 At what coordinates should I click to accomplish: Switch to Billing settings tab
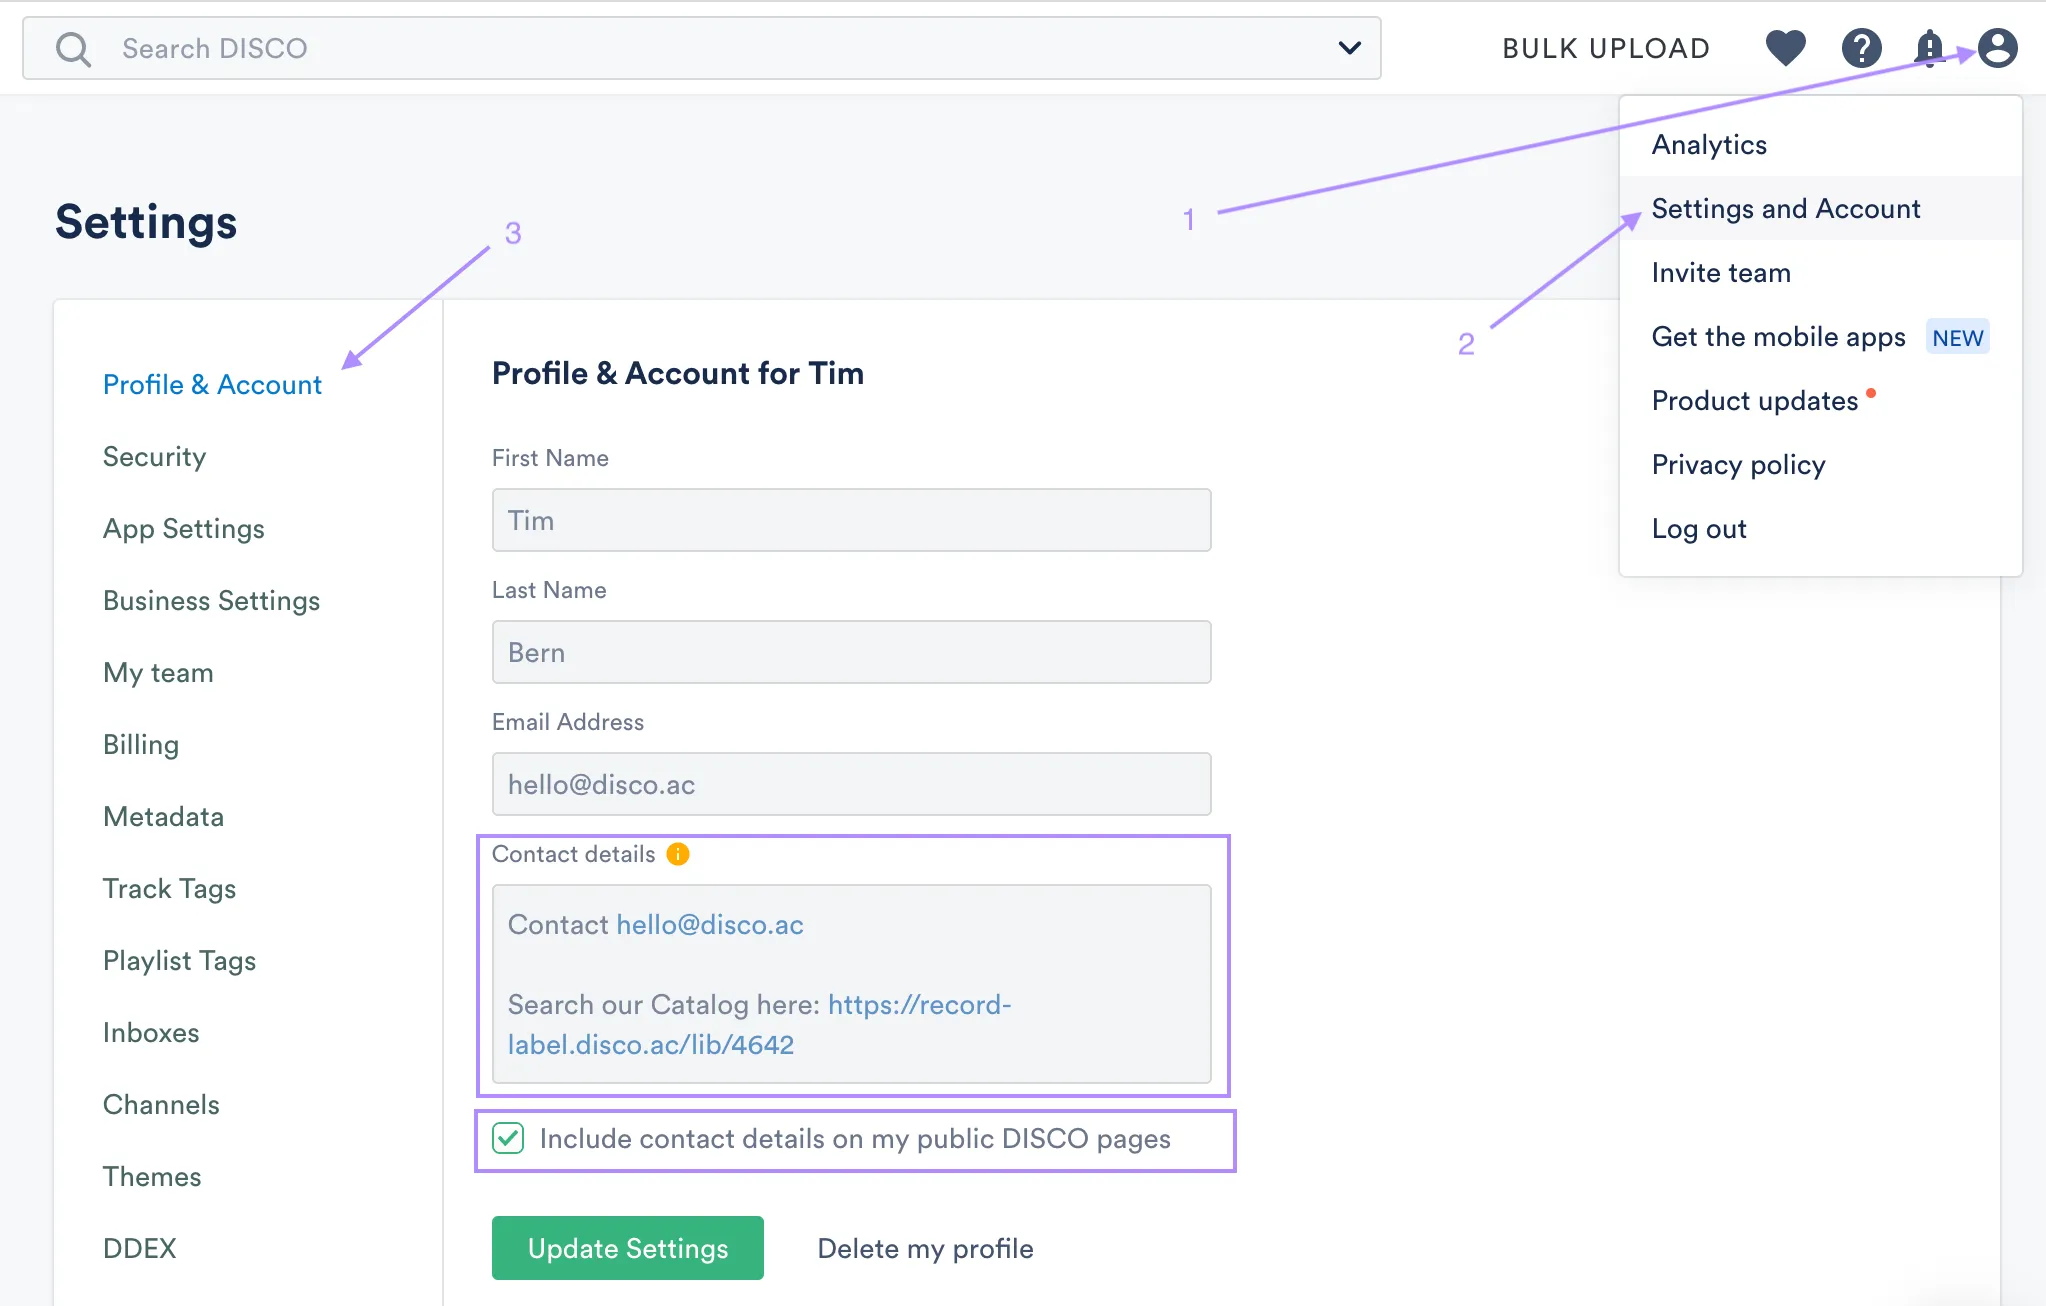[141, 745]
